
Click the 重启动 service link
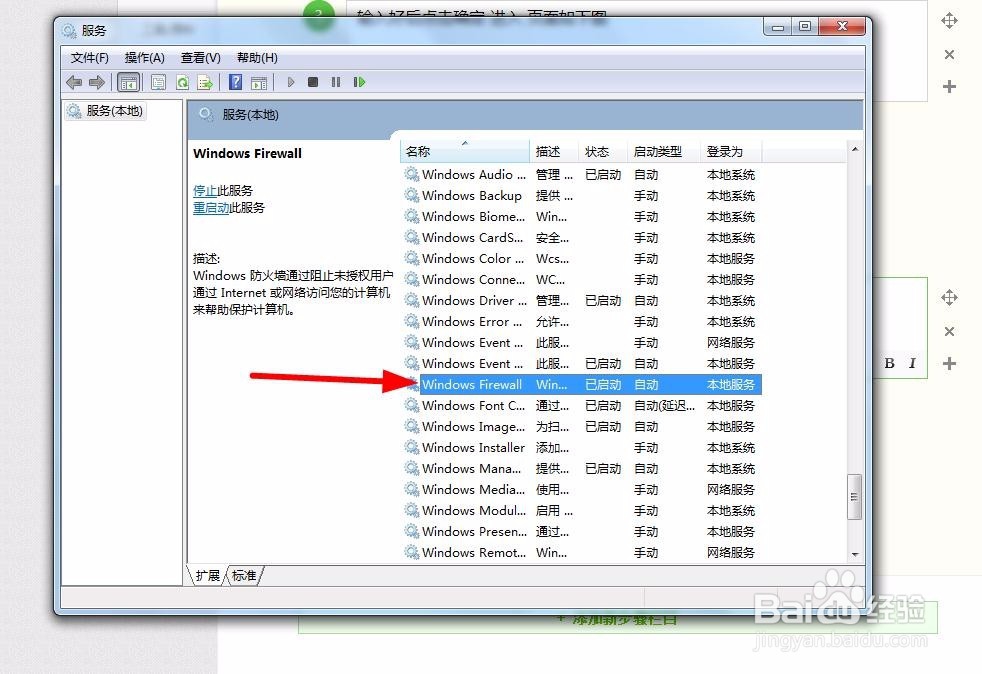[x=211, y=207]
